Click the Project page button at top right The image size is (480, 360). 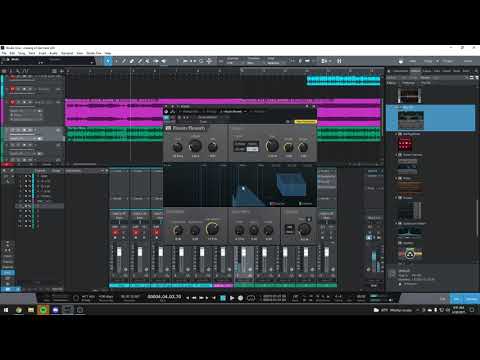point(448,61)
